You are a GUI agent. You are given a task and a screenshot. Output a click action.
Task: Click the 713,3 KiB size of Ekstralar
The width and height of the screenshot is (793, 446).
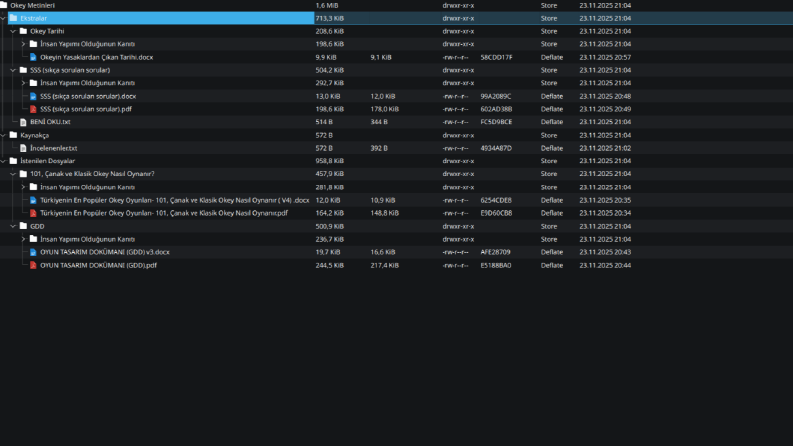click(x=330, y=18)
